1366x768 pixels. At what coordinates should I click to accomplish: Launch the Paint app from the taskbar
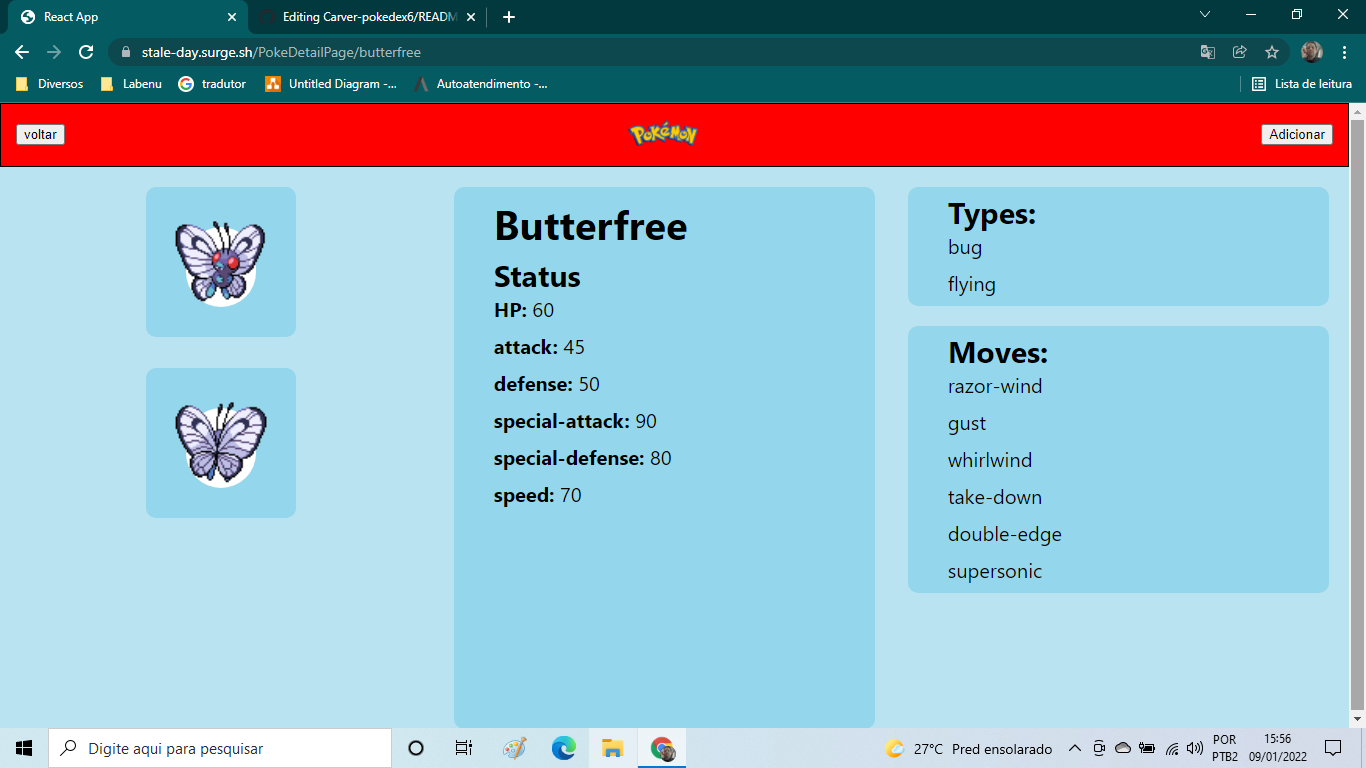coord(514,748)
